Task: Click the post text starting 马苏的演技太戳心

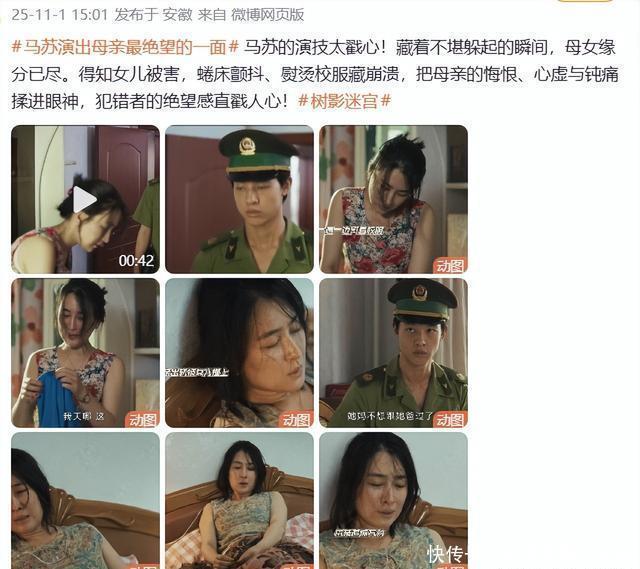Action: click(x=314, y=75)
